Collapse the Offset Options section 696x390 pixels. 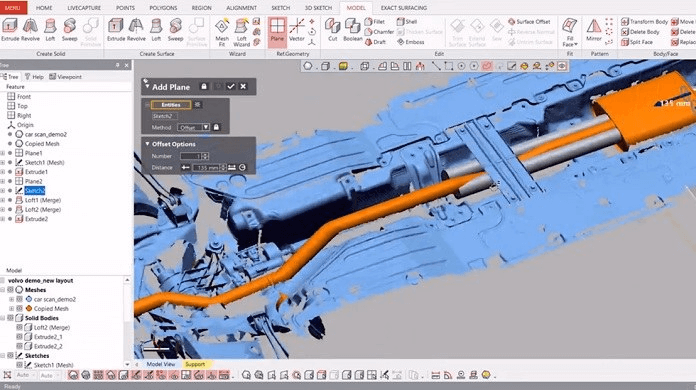click(147, 144)
